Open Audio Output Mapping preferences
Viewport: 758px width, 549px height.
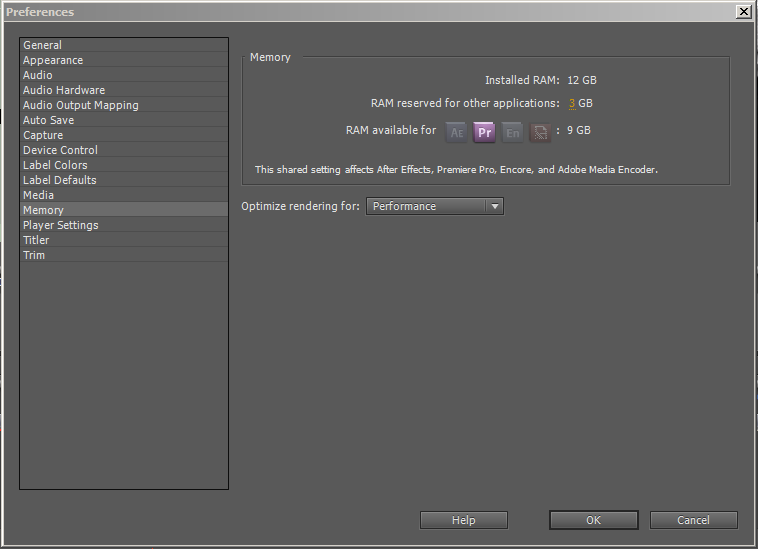point(124,105)
